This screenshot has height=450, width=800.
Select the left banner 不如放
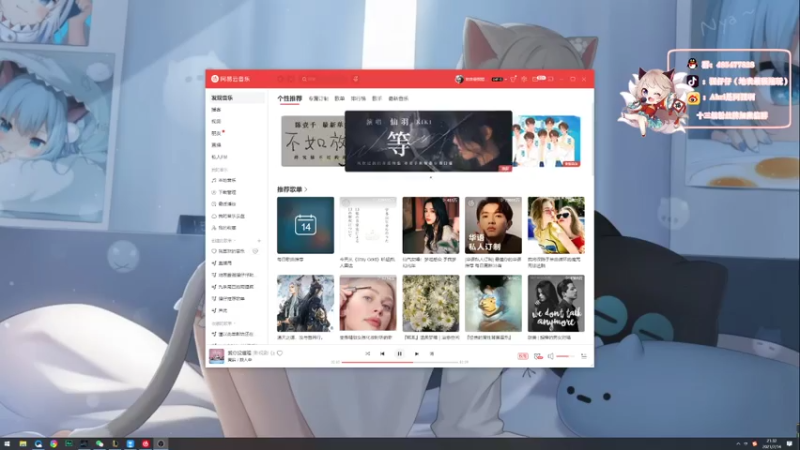coord(313,141)
